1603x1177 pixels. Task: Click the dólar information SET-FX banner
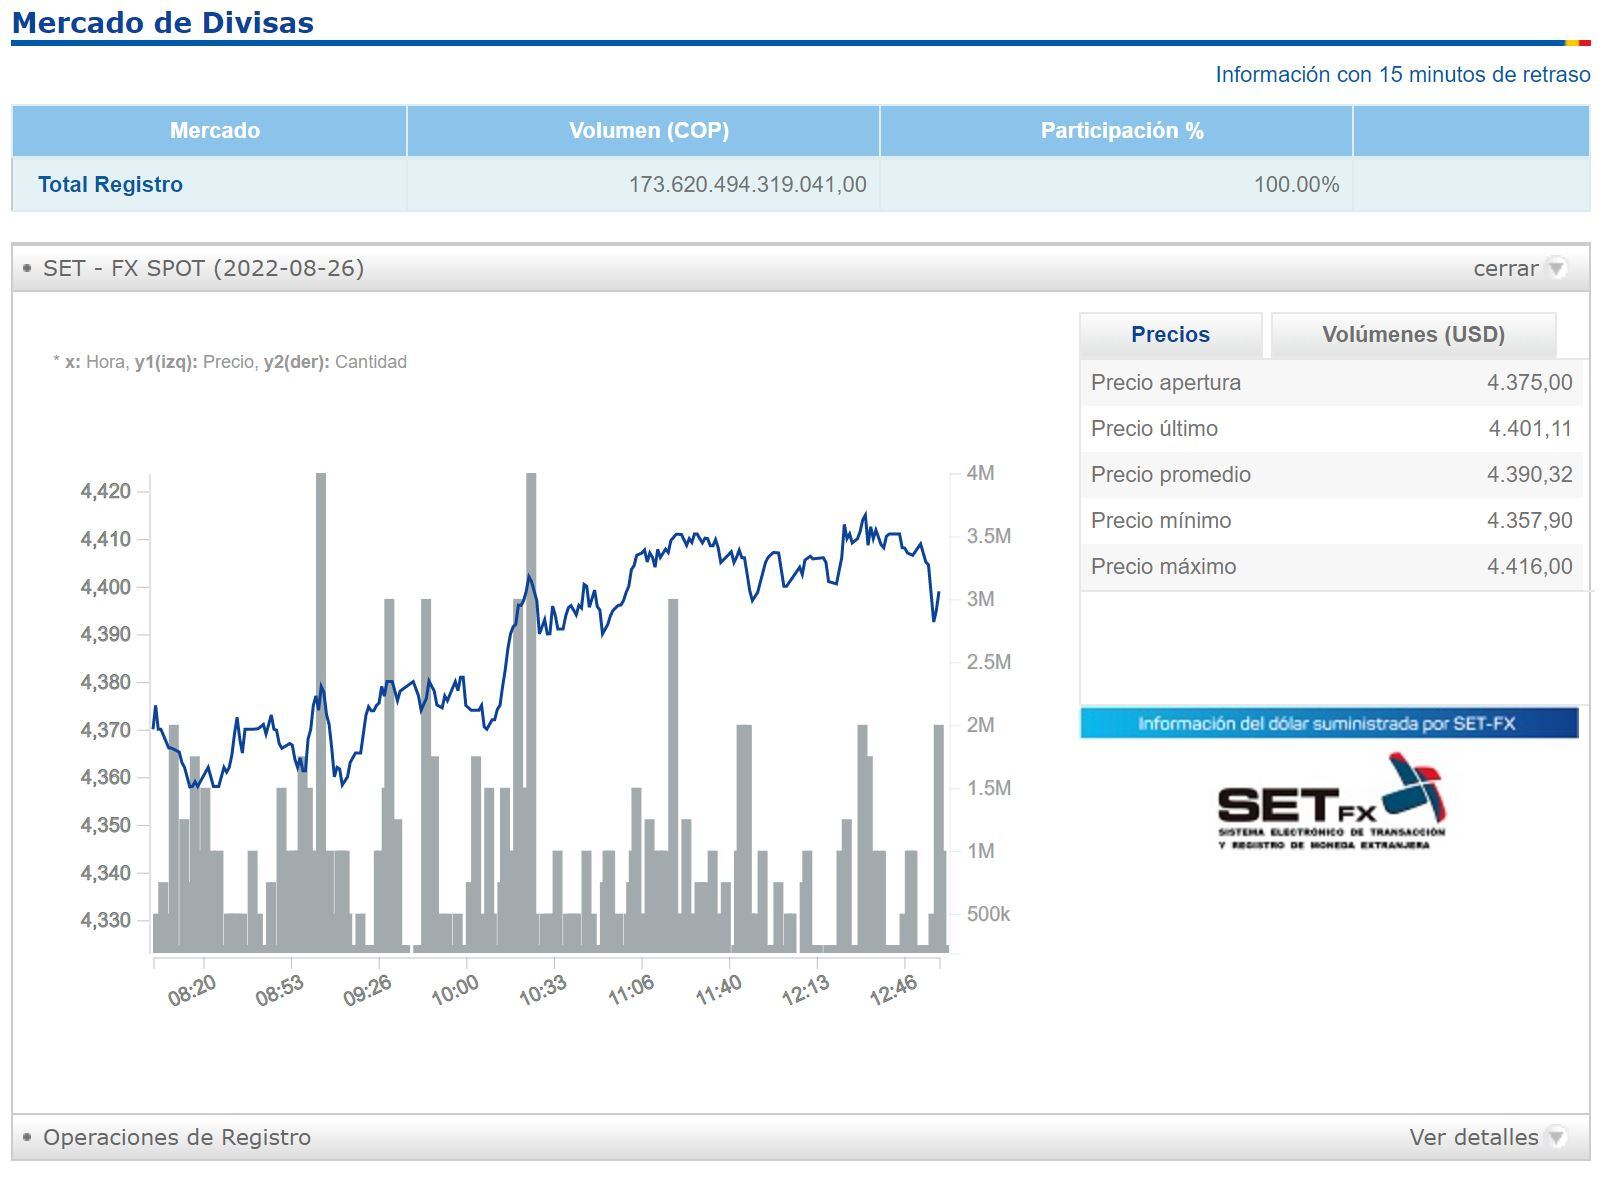1328,723
